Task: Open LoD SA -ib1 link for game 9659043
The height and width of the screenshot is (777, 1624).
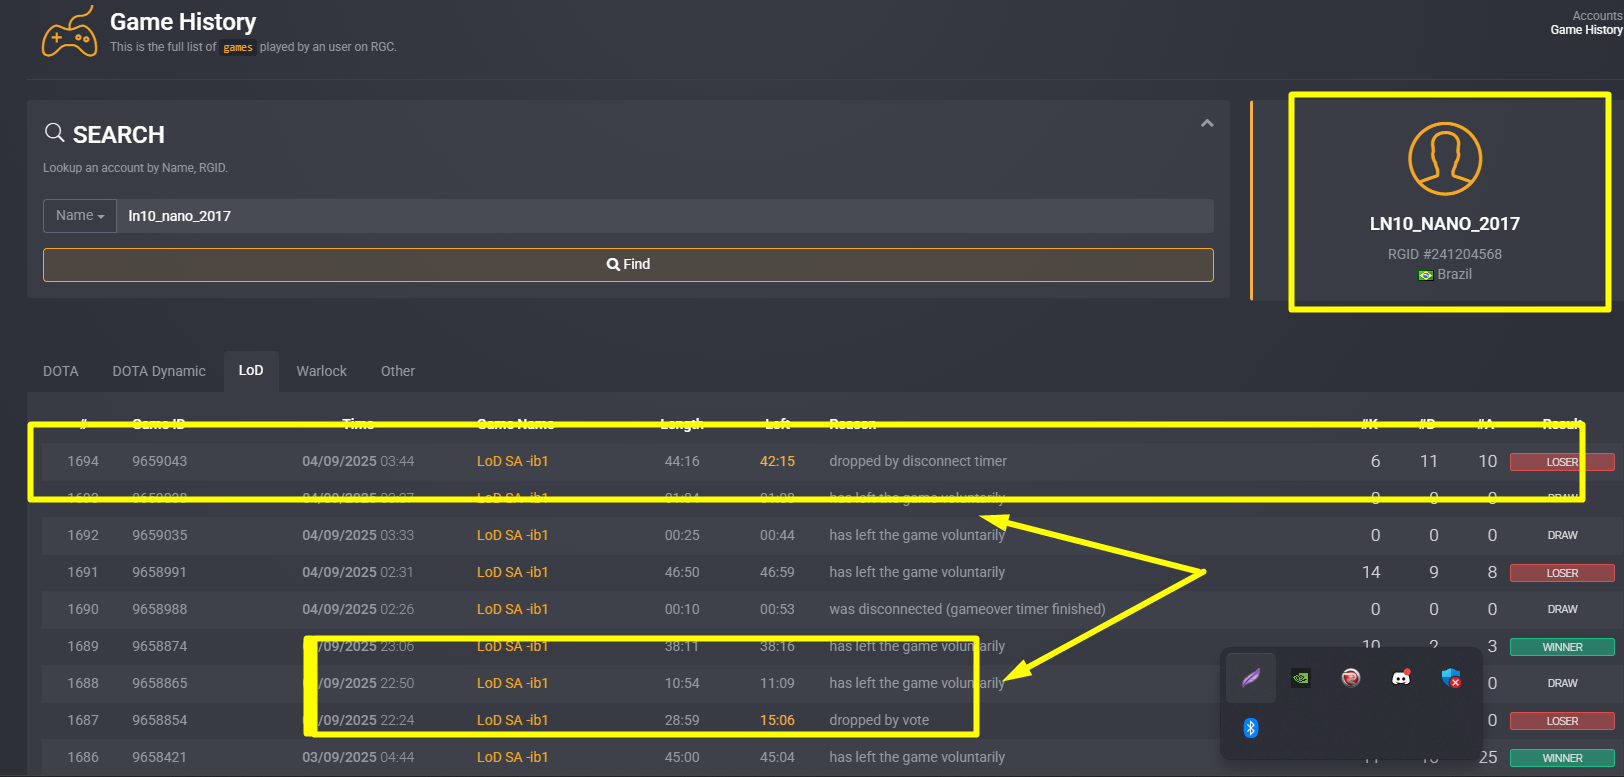Action: pyautogui.click(x=513, y=461)
